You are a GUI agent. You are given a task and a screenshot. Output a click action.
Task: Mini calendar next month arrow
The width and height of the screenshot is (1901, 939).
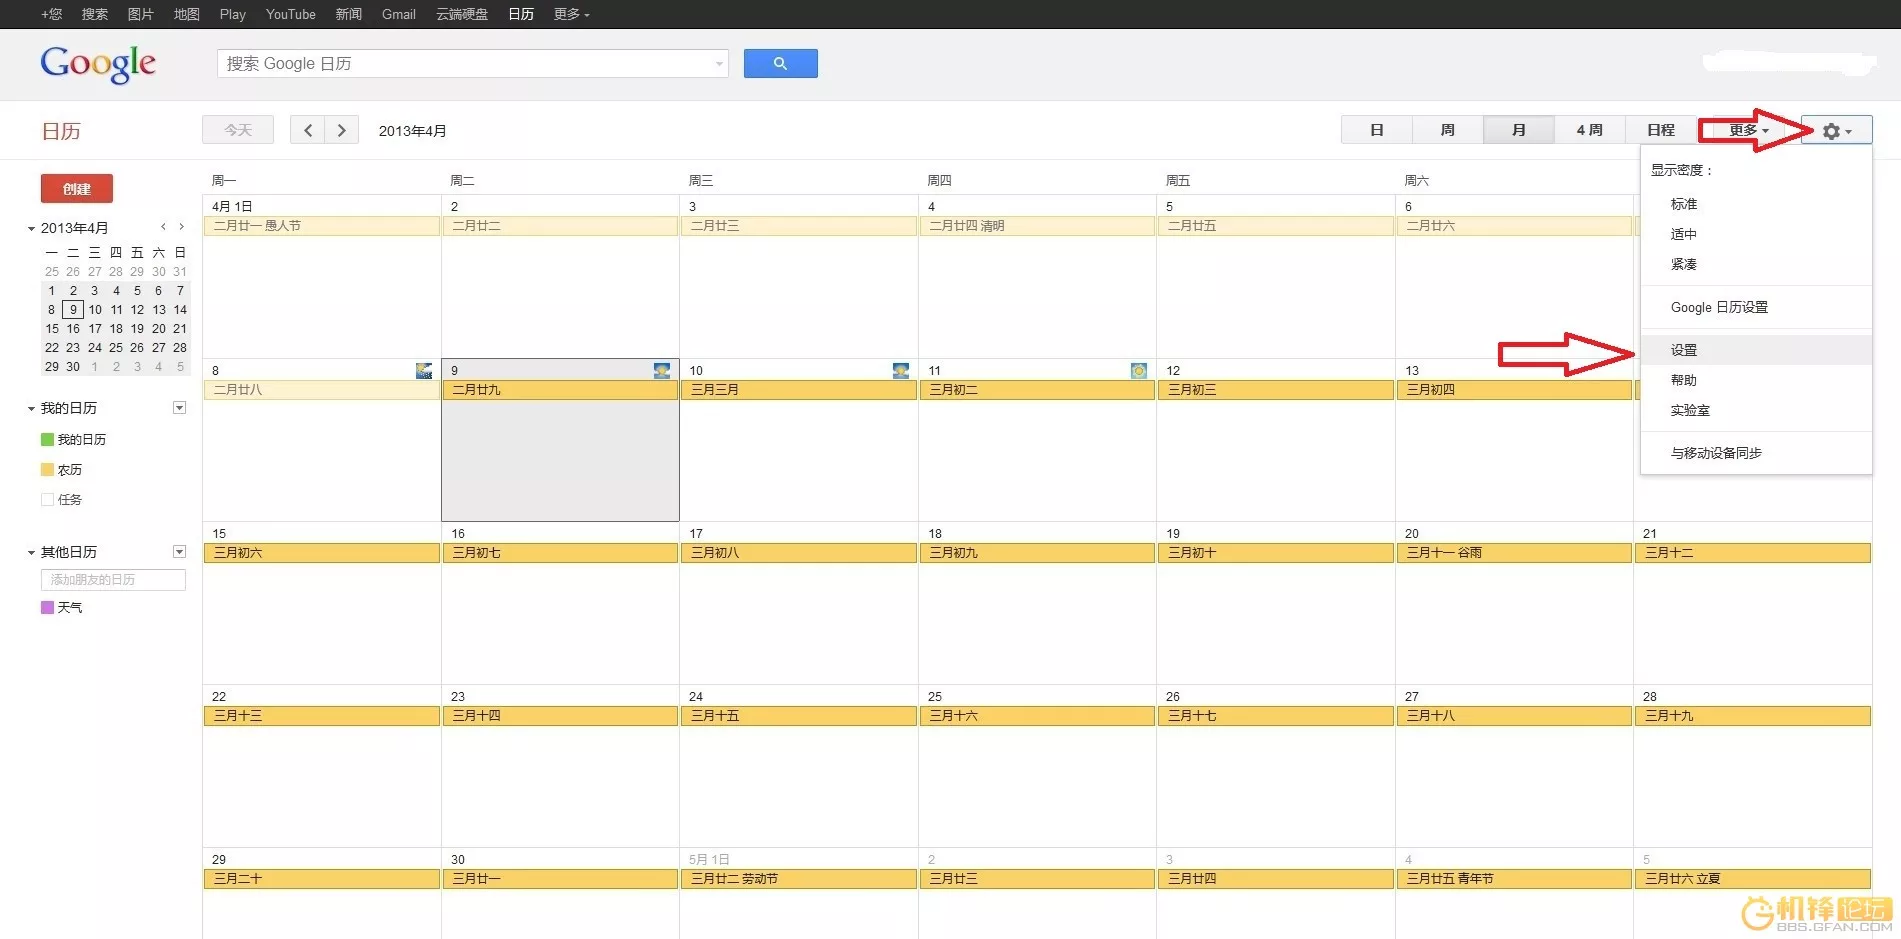pos(181,227)
